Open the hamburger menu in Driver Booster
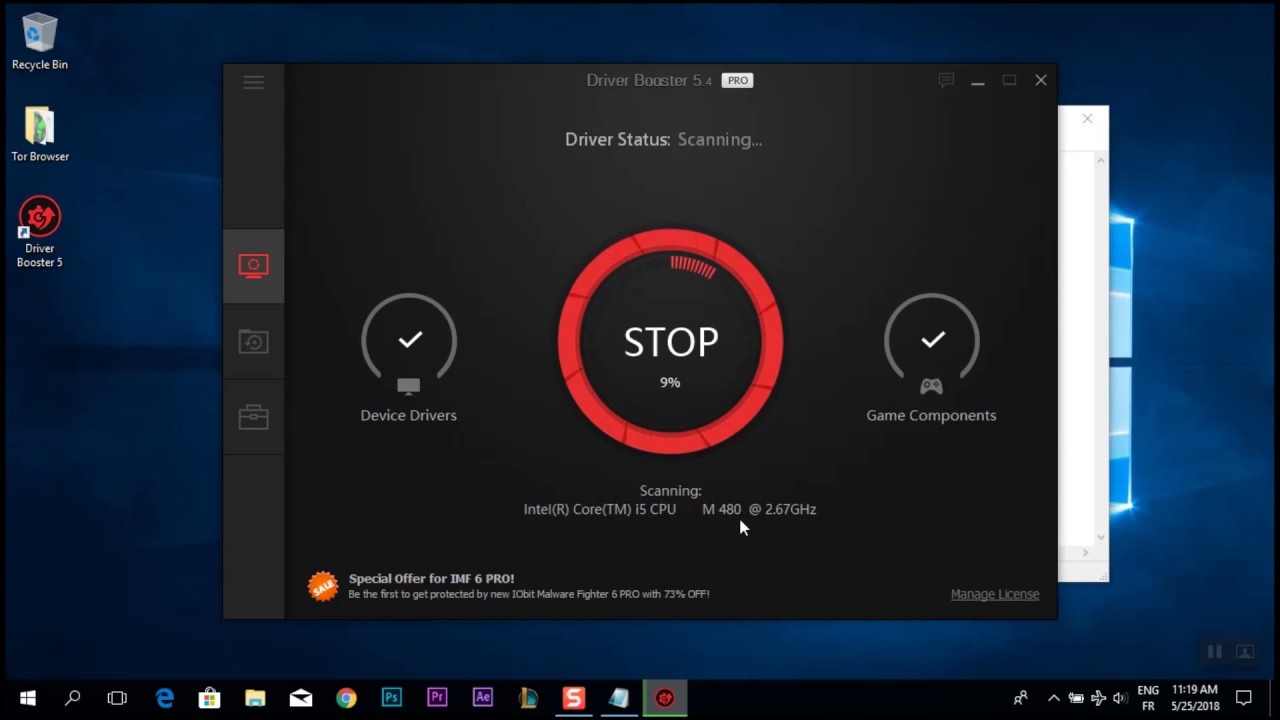Image resolution: width=1280 pixels, height=720 pixels. click(x=253, y=82)
